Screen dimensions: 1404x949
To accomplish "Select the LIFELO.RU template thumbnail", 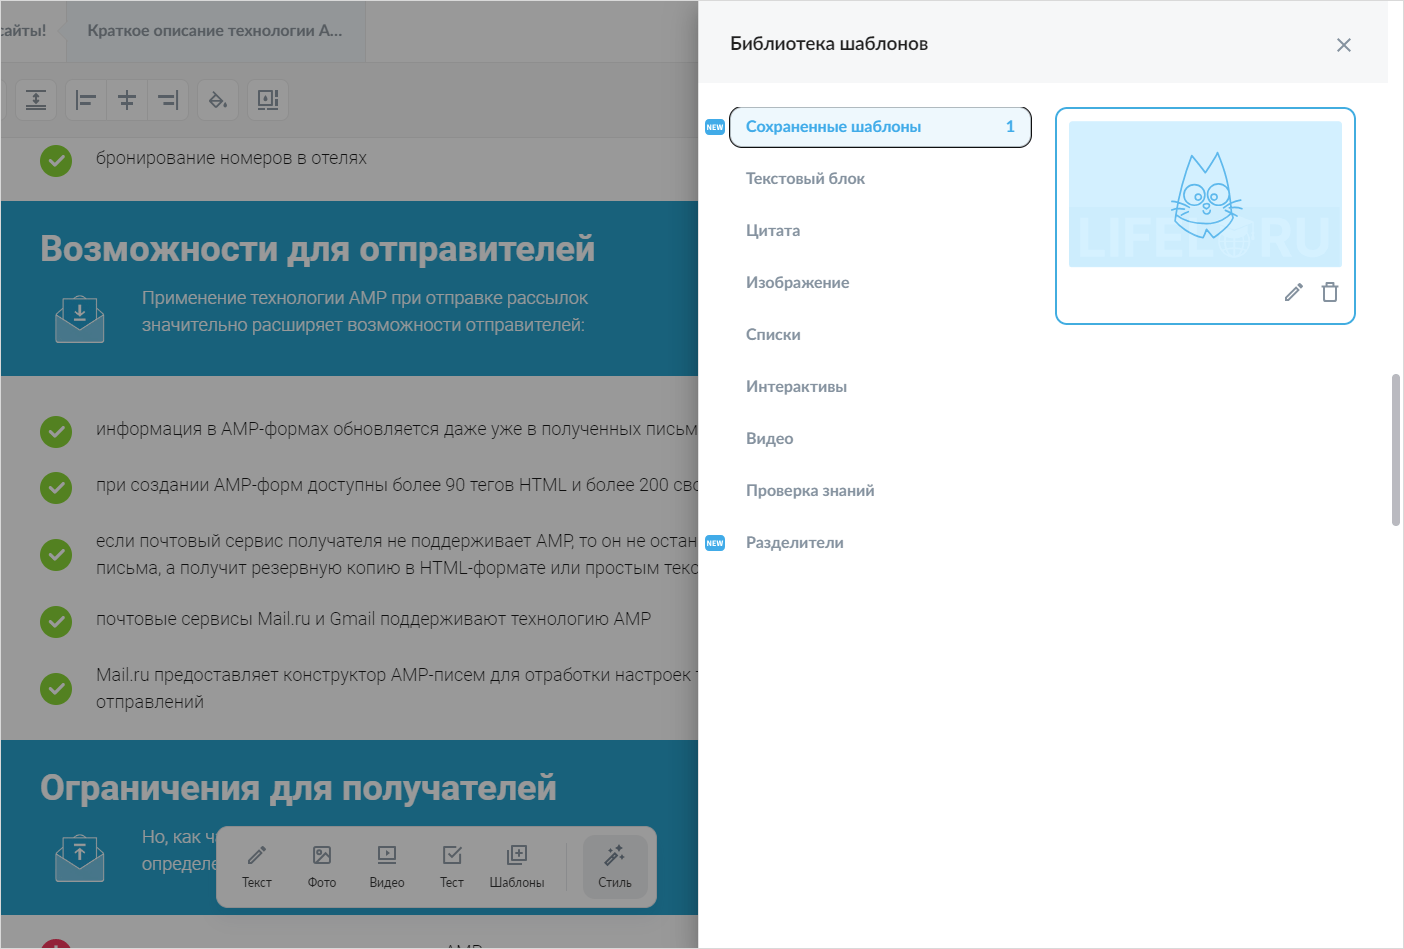I will [1205, 194].
